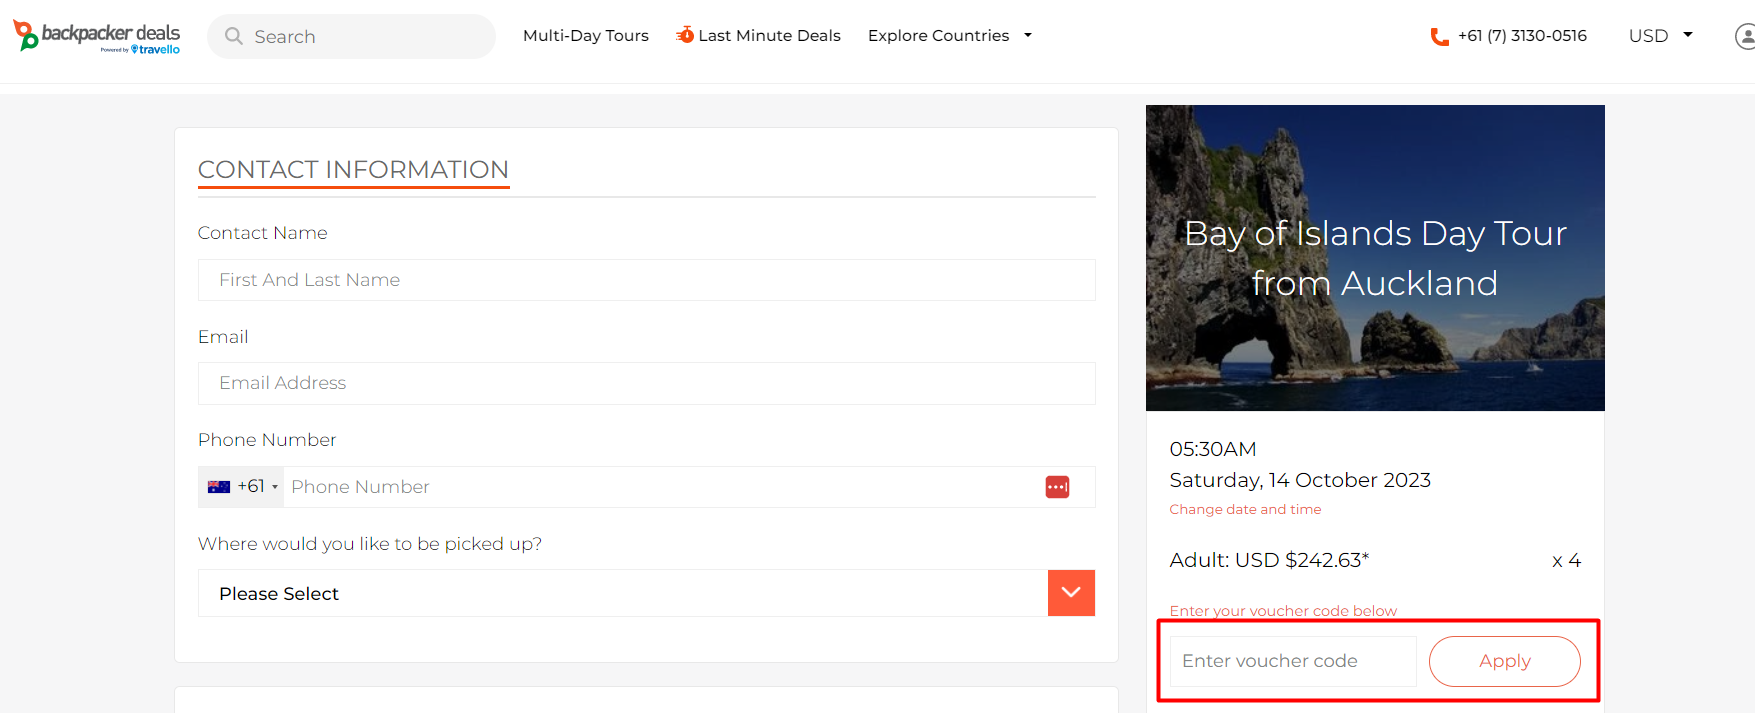Focus the Email Address field

click(x=646, y=383)
